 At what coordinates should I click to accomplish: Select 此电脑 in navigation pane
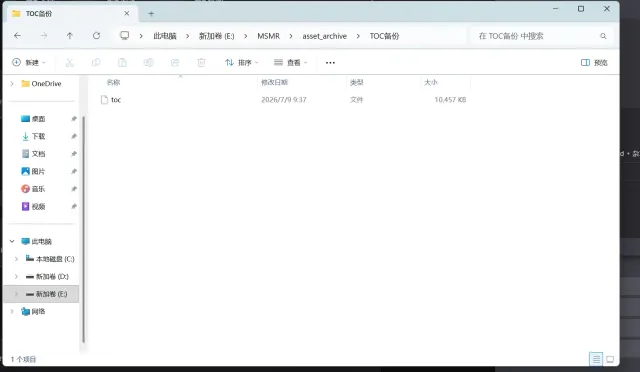(41, 241)
